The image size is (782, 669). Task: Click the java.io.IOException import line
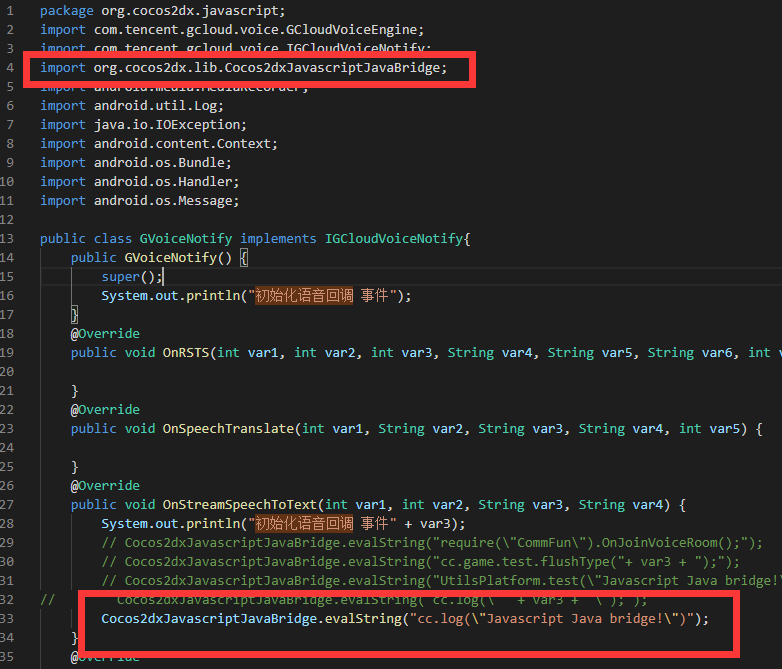(x=143, y=125)
